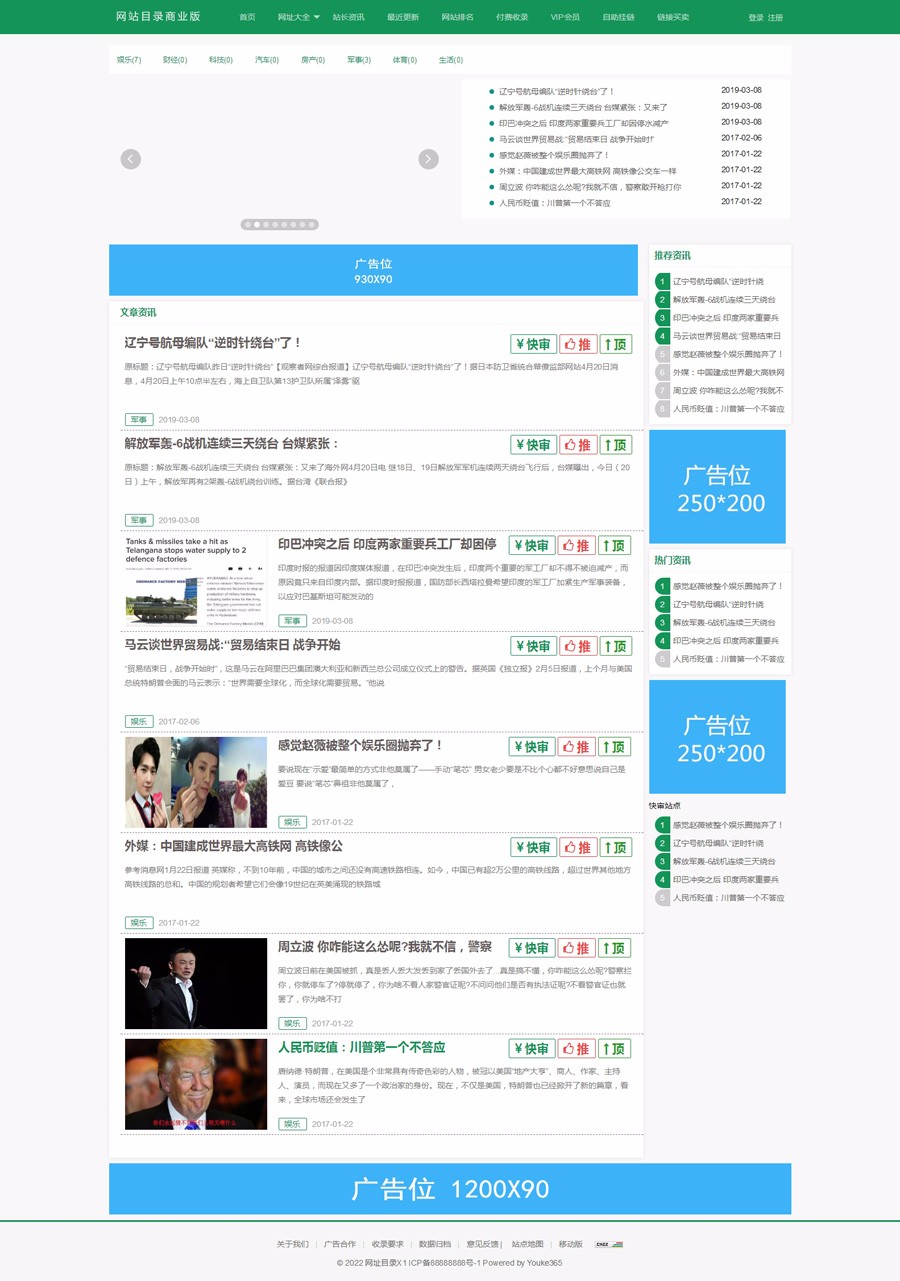This screenshot has width=900, height=1281.
Task: Click the 顶 arrow on 印巴冲突之后 article
Action: (614, 545)
